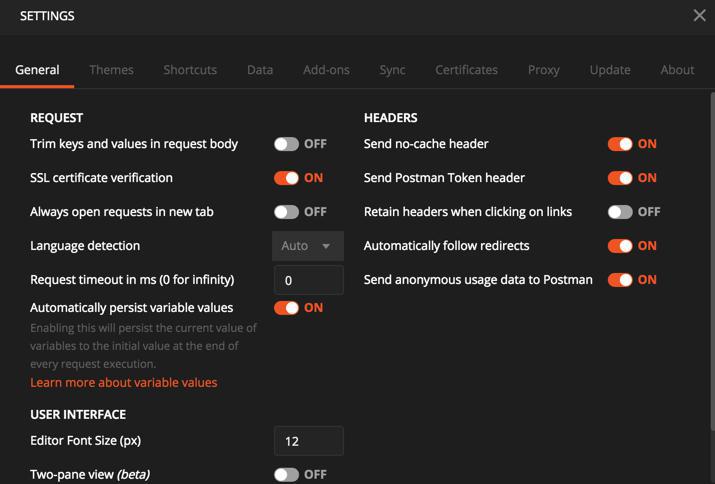Toggle Trim keys and values in request body

(x=287, y=144)
